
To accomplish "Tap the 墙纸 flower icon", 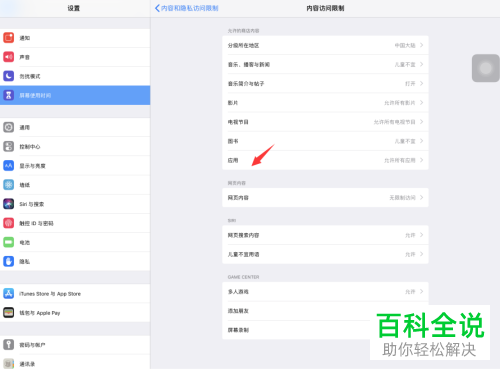I will pyautogui.click(x=9, y=185).
